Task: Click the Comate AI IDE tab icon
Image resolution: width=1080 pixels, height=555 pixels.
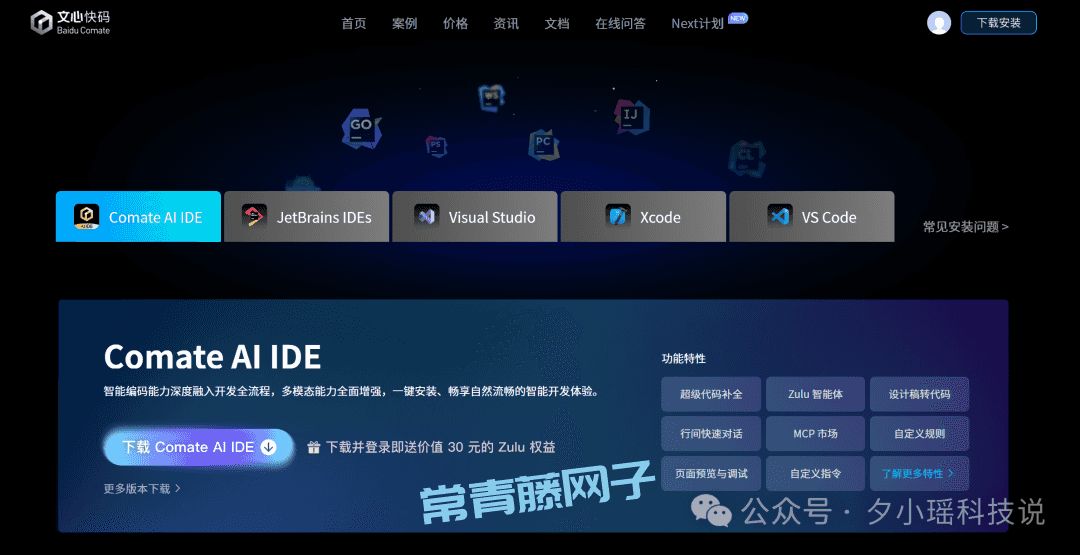Action: tap(87, 217)
